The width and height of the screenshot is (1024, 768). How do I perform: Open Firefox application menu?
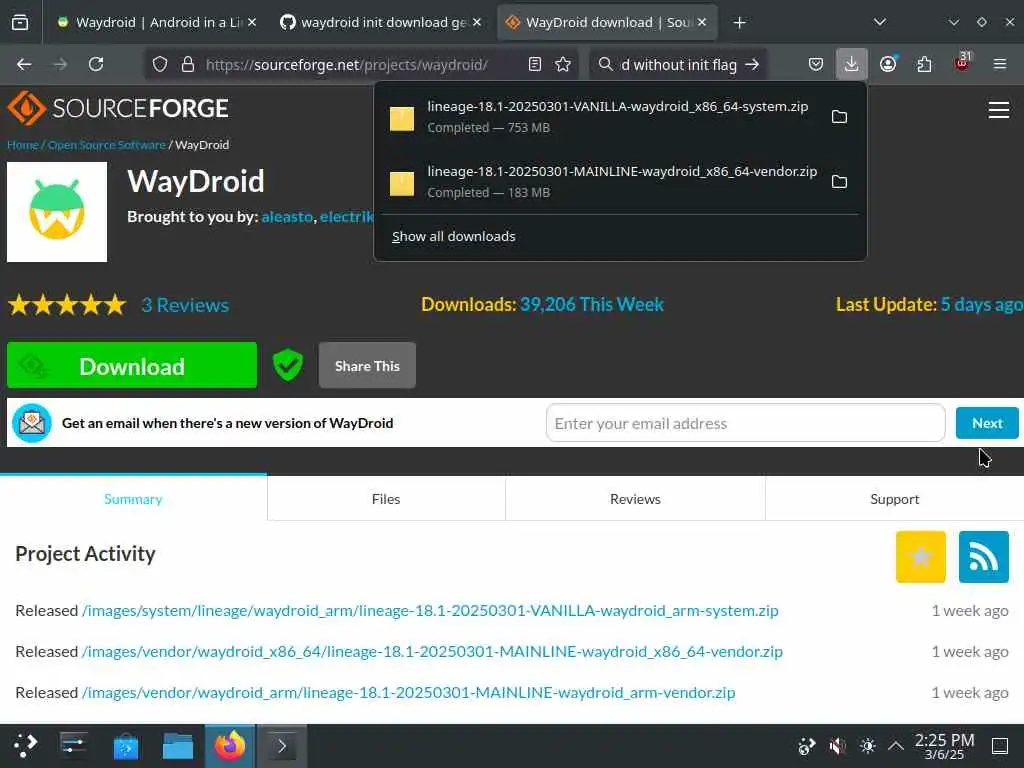point(1000,65)
